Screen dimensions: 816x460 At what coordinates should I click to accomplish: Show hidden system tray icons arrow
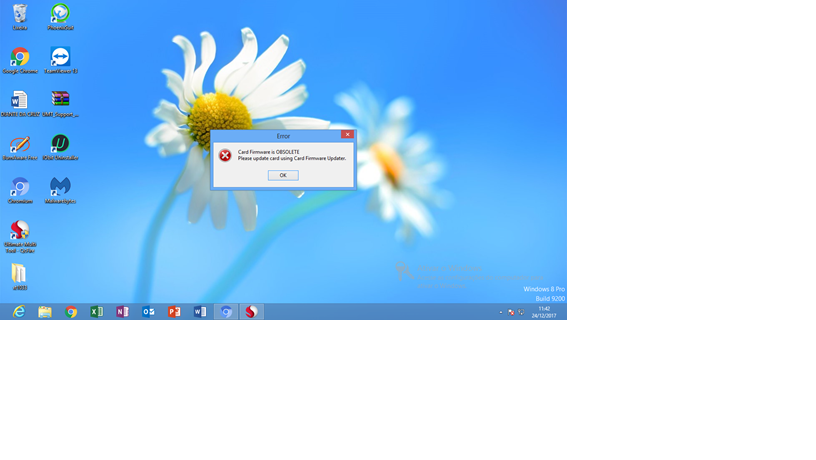[x=501, y=312]
